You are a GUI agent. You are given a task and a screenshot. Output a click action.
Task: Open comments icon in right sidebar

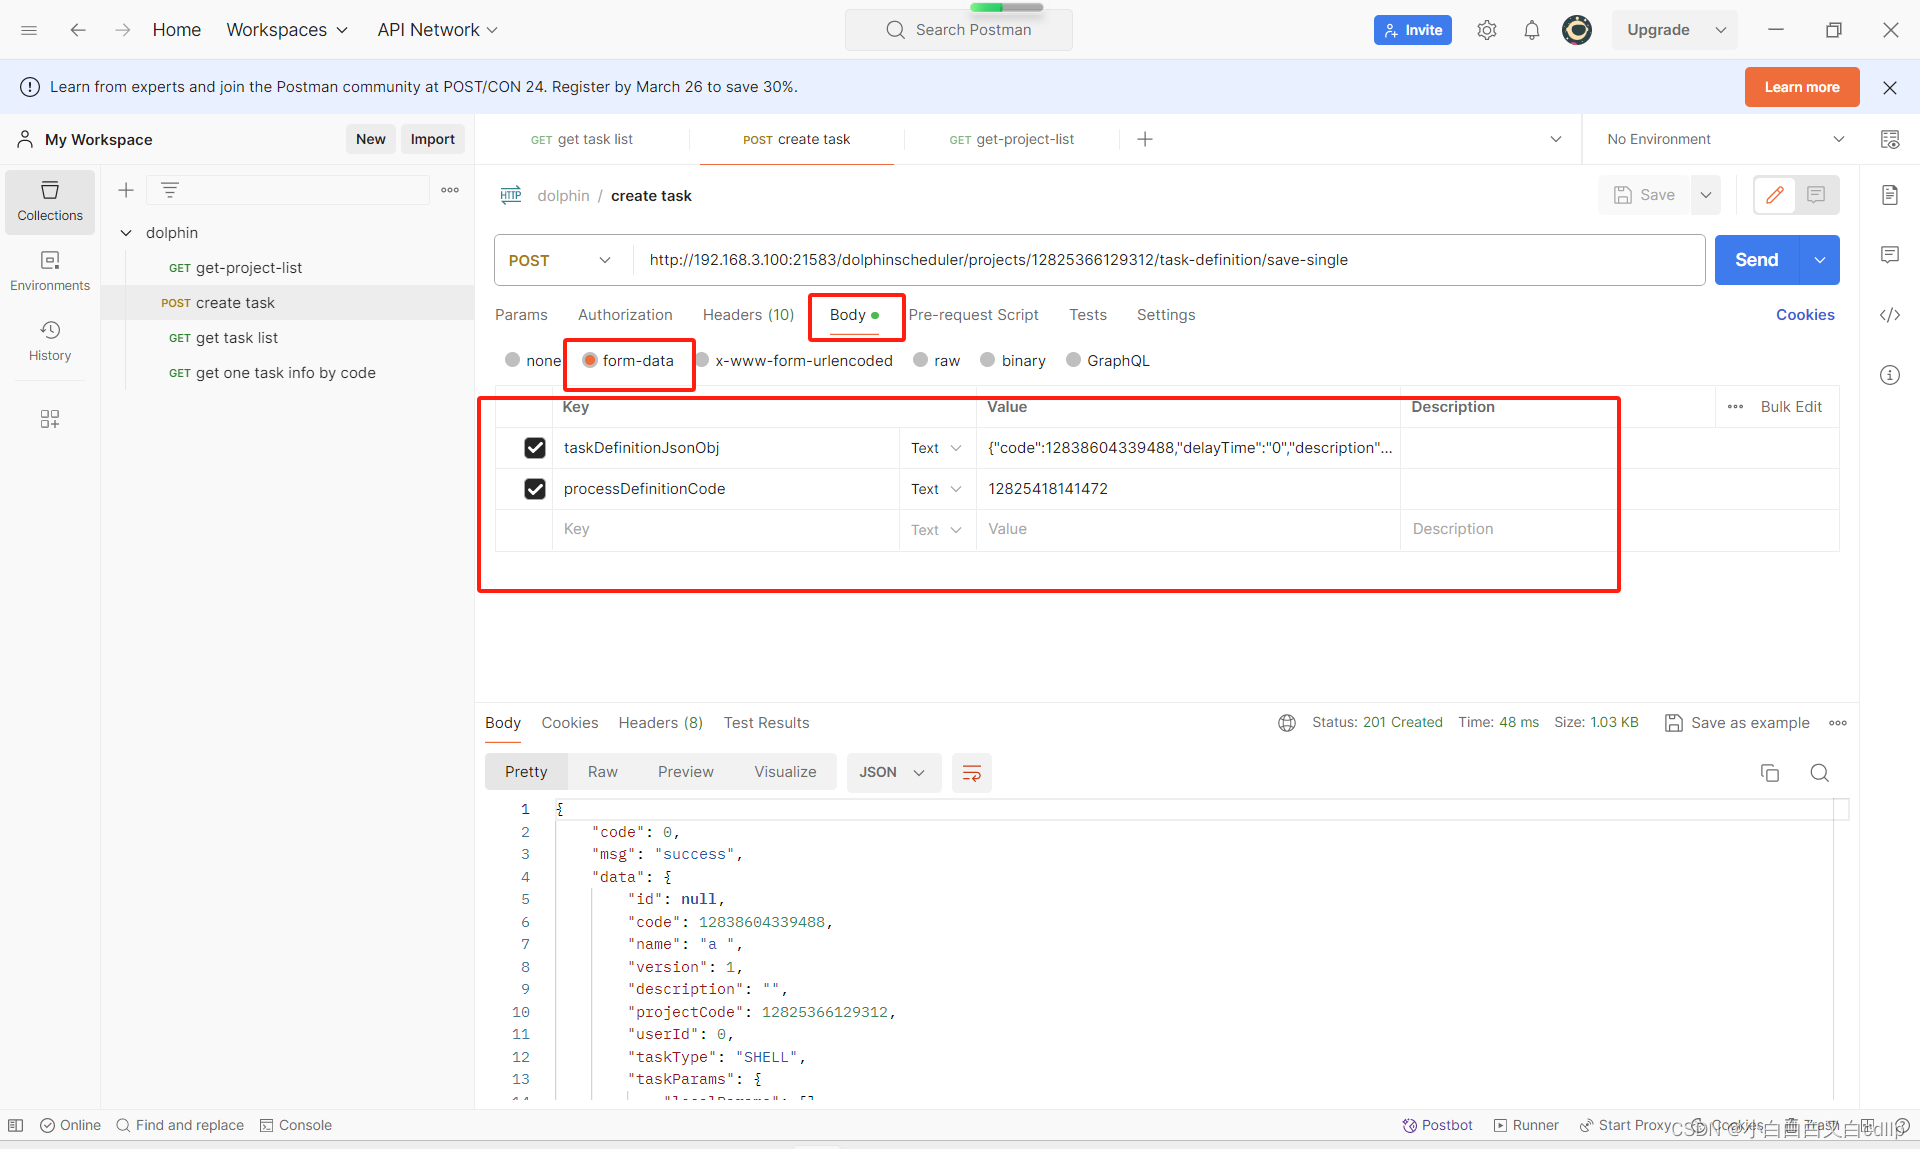(x=1890, y=255)
